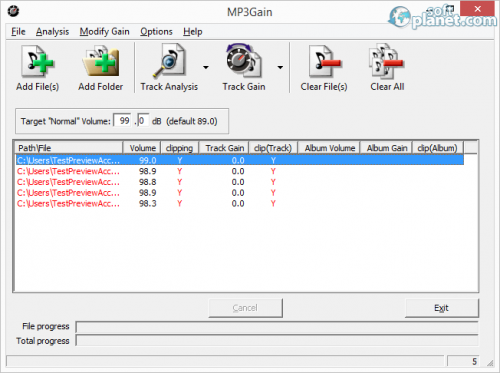Select the highlighted file row with volume 99.0

tap(240, 160)
